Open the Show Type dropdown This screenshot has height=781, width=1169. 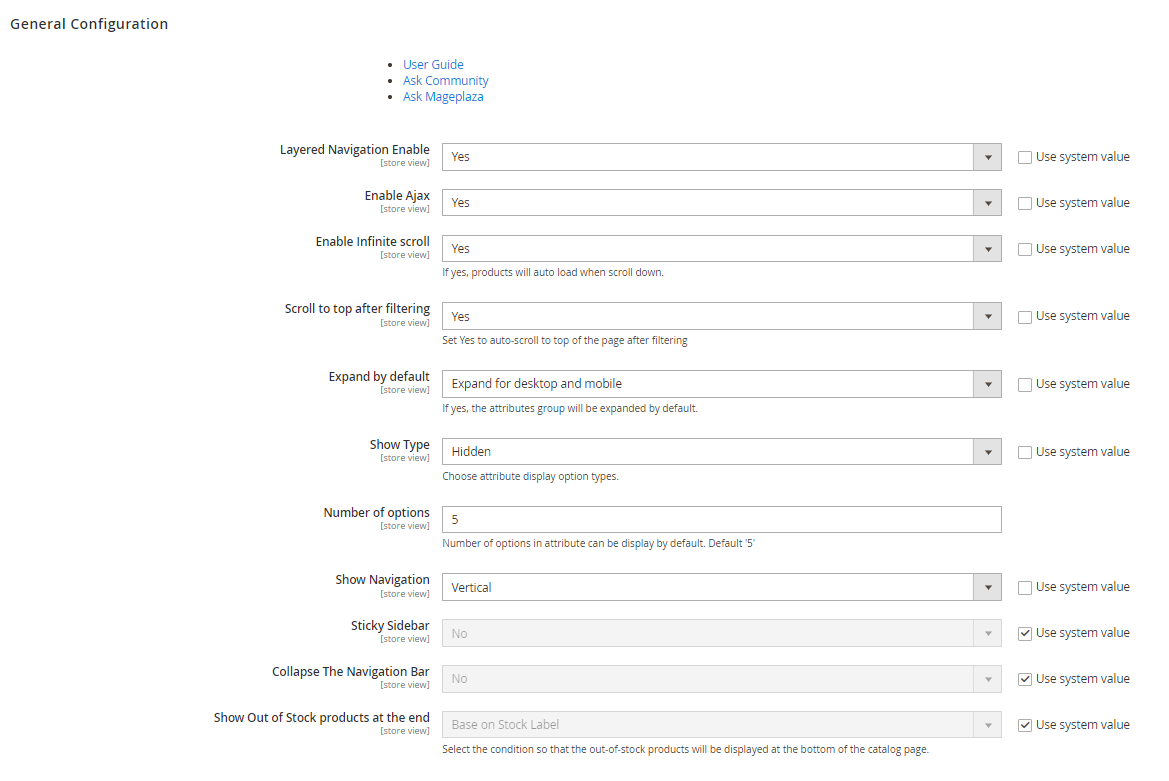pyautogui.click(x=721, y=452)
